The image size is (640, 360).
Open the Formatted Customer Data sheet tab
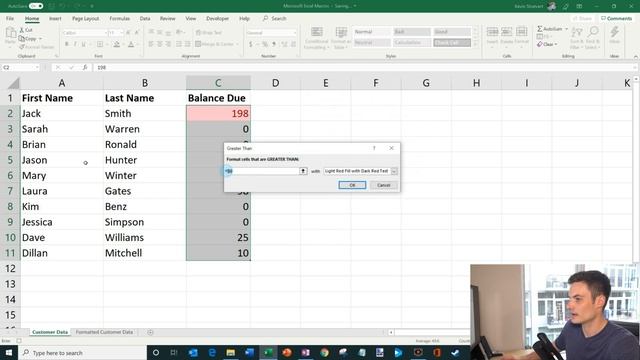click(104, 332)
